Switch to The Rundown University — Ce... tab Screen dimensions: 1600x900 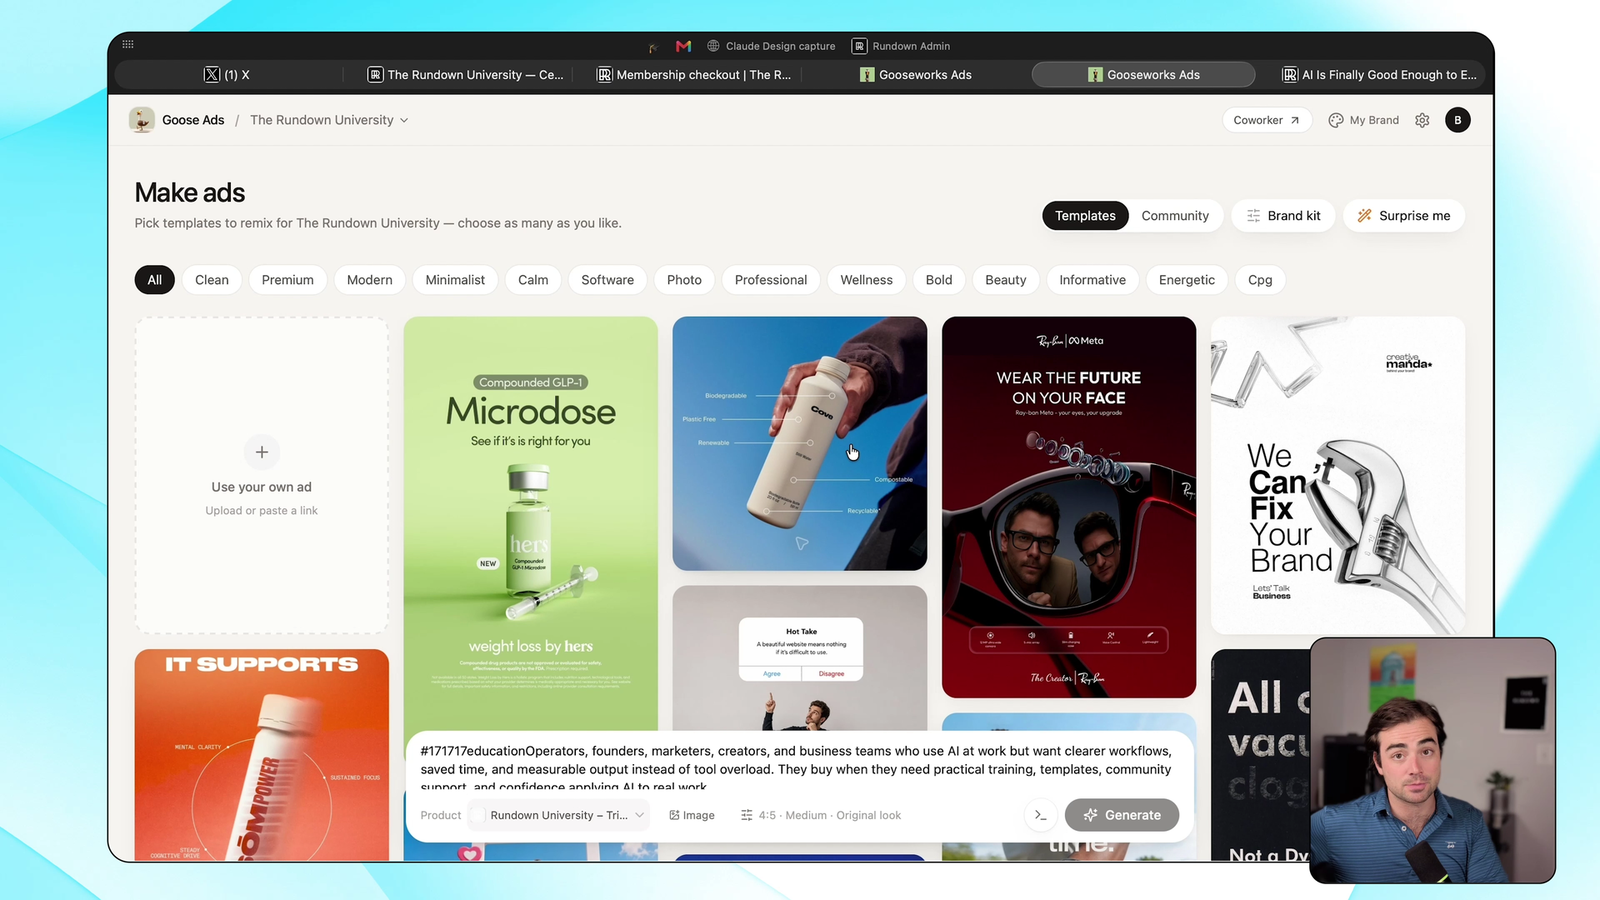465,75
